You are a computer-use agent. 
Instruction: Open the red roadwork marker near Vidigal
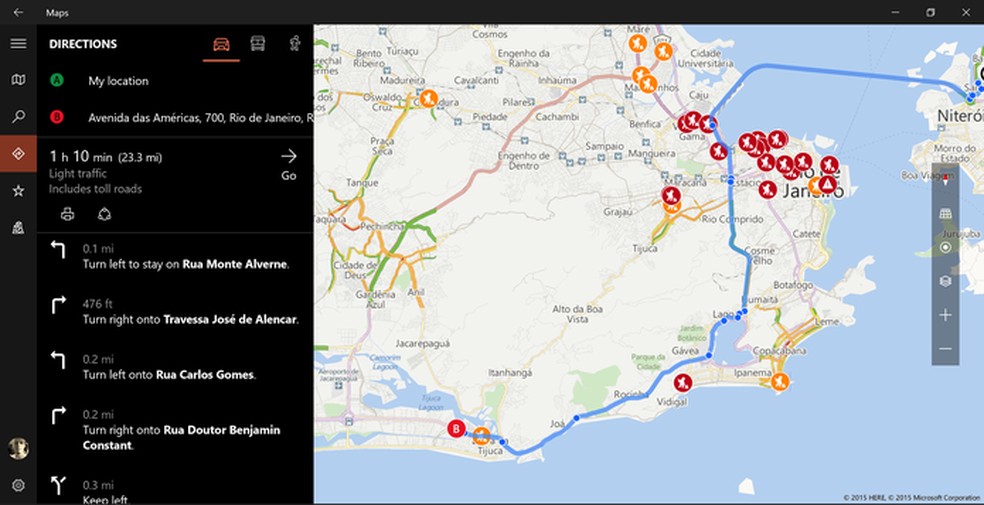pyautogui.click(x=683, y=382)
